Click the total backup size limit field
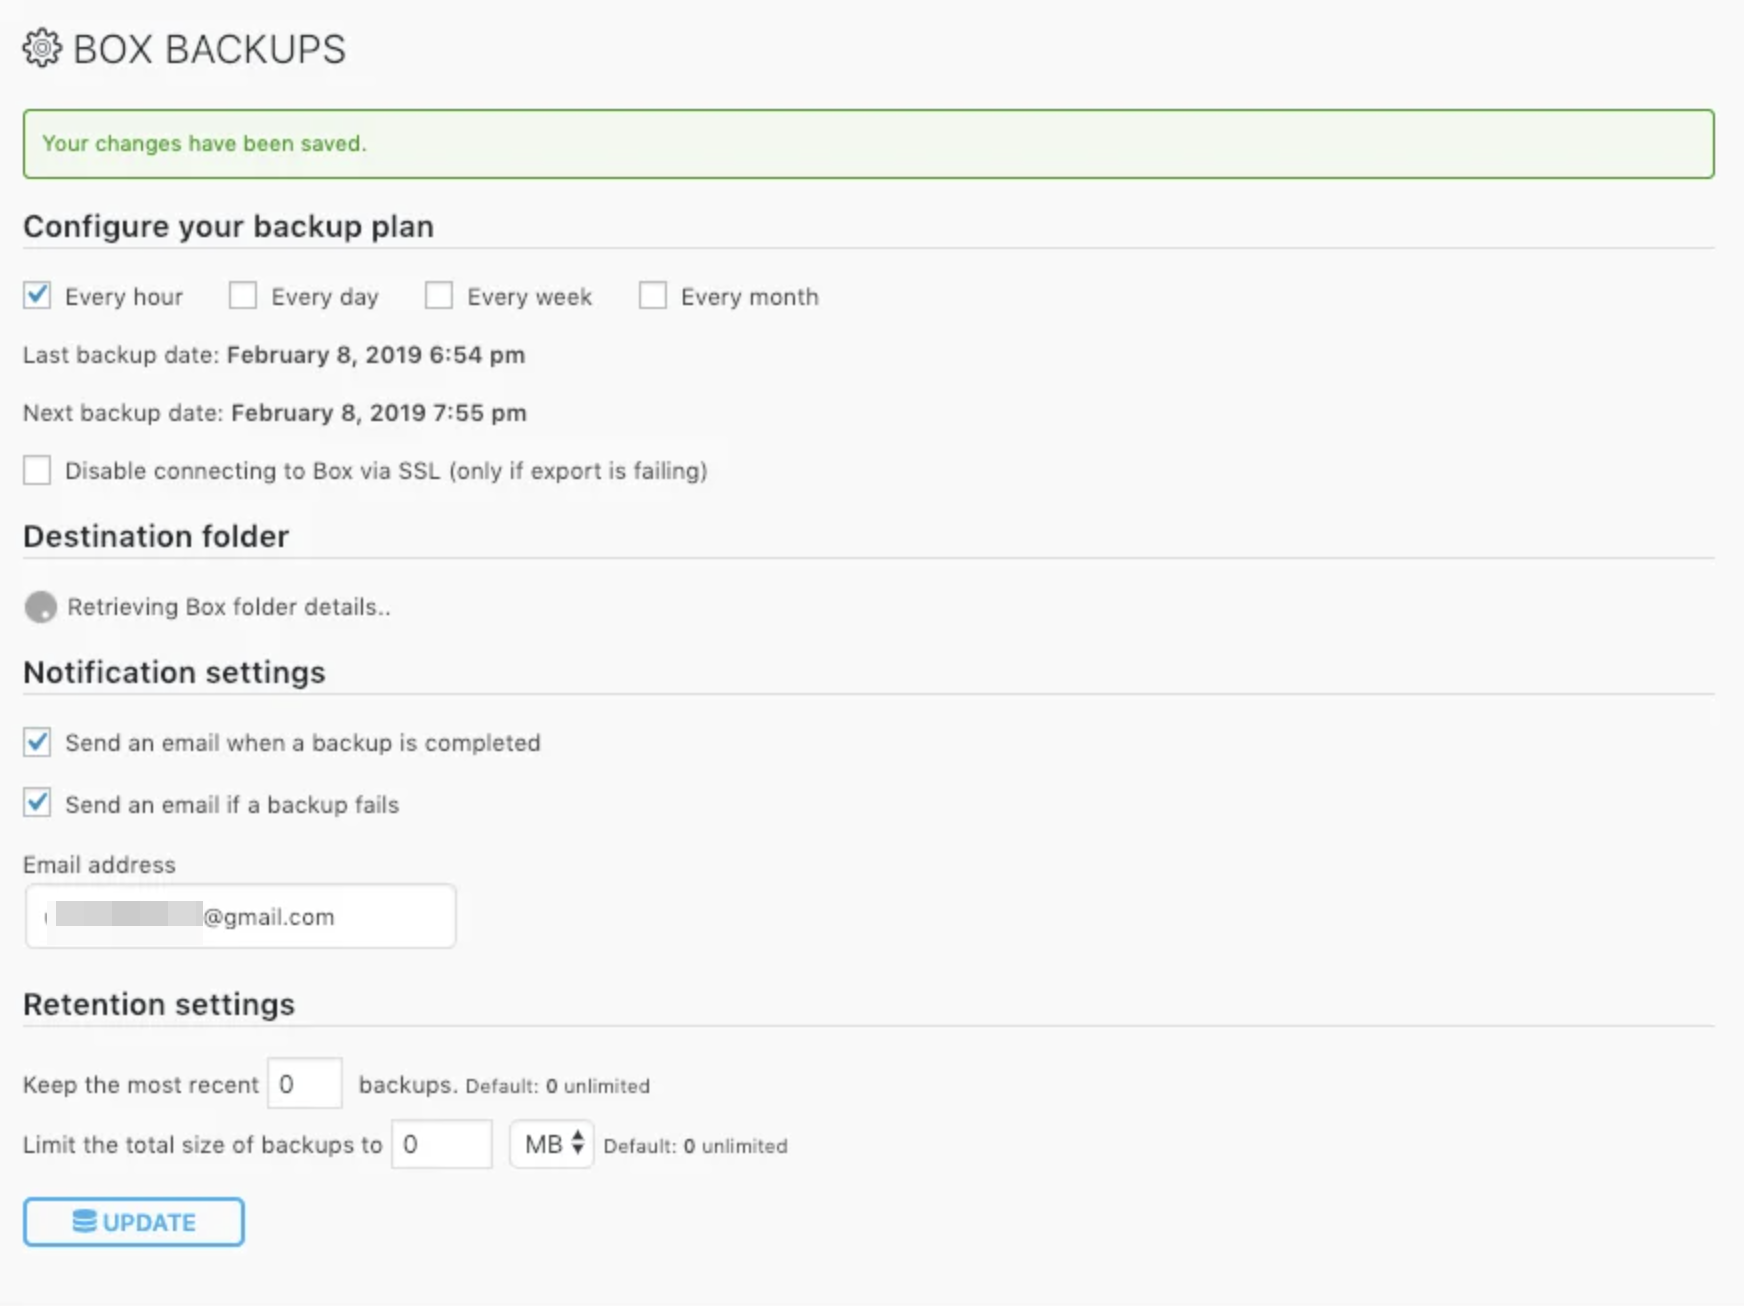 pos(441,1144)
